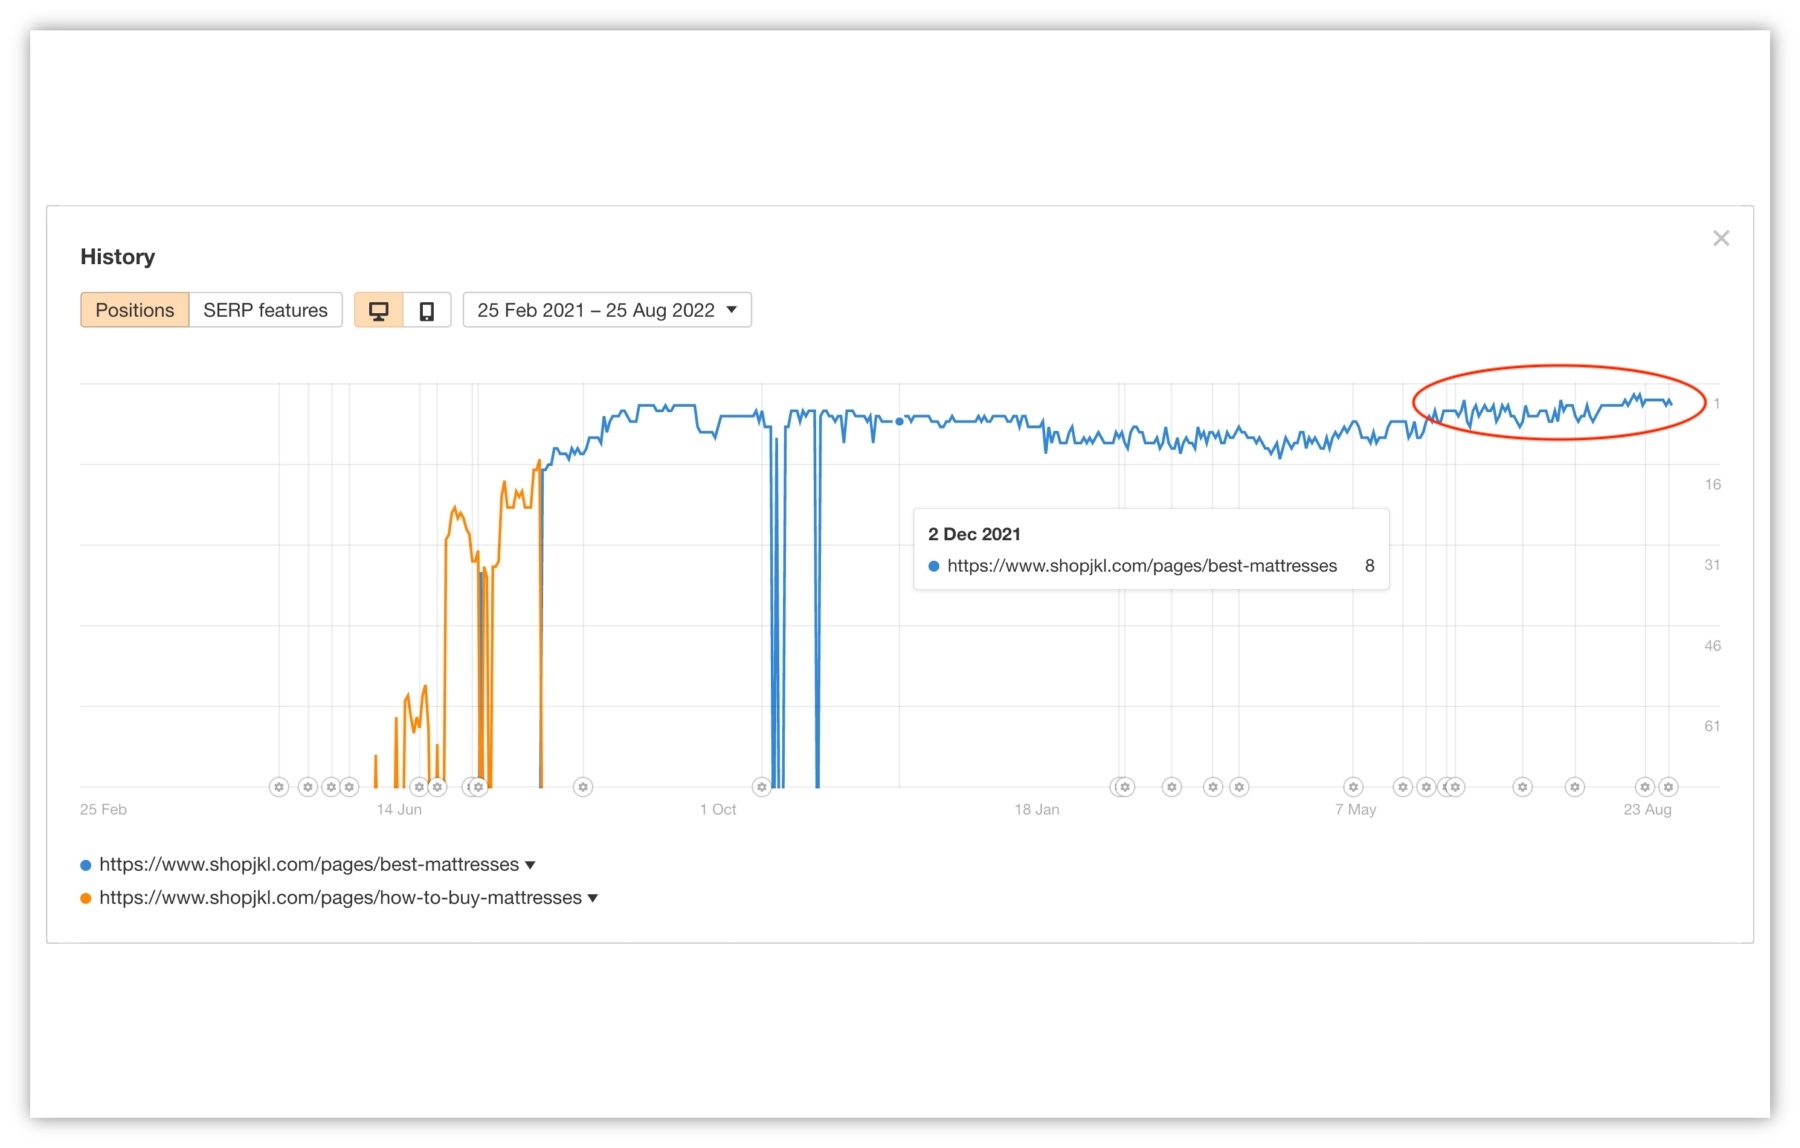
Task: Click isolated update marker between 14 Jun and 1 Oct
Action: tap(583, 787)
